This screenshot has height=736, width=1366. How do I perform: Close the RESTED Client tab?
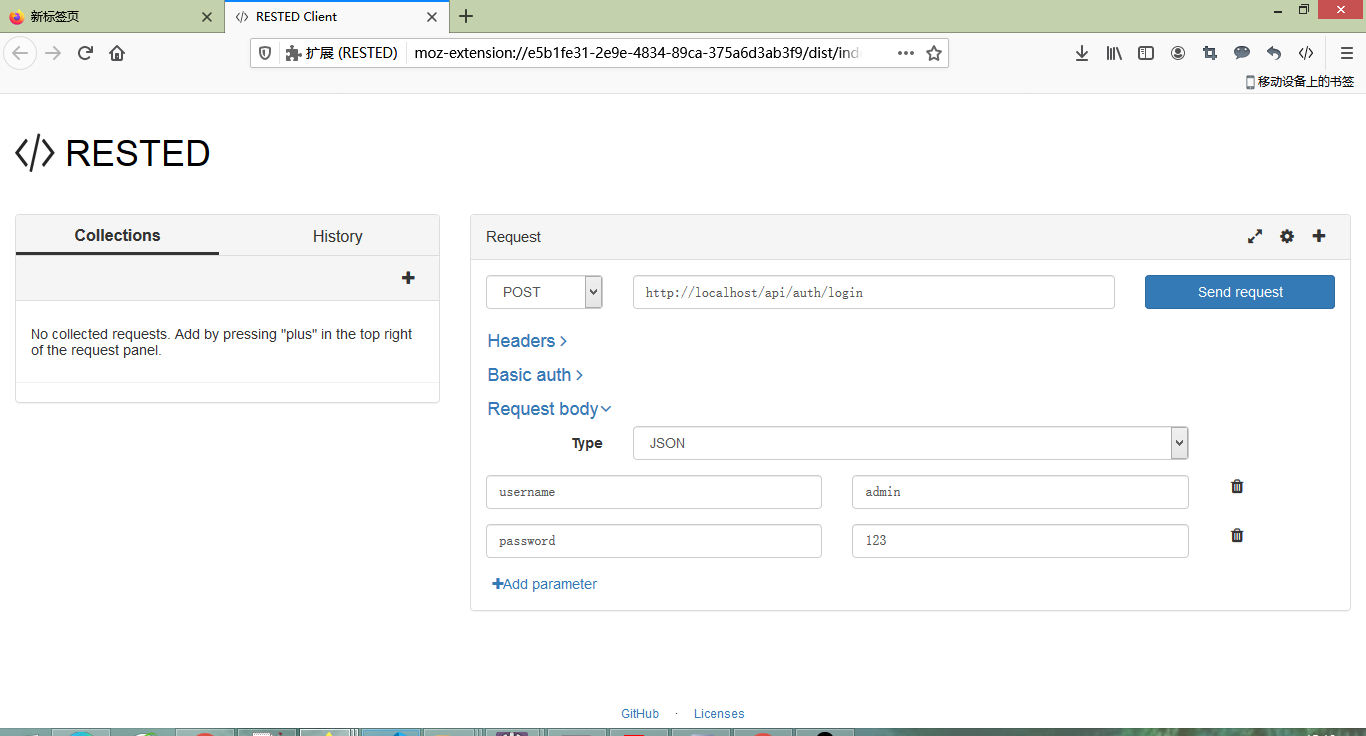click(432, 17)
